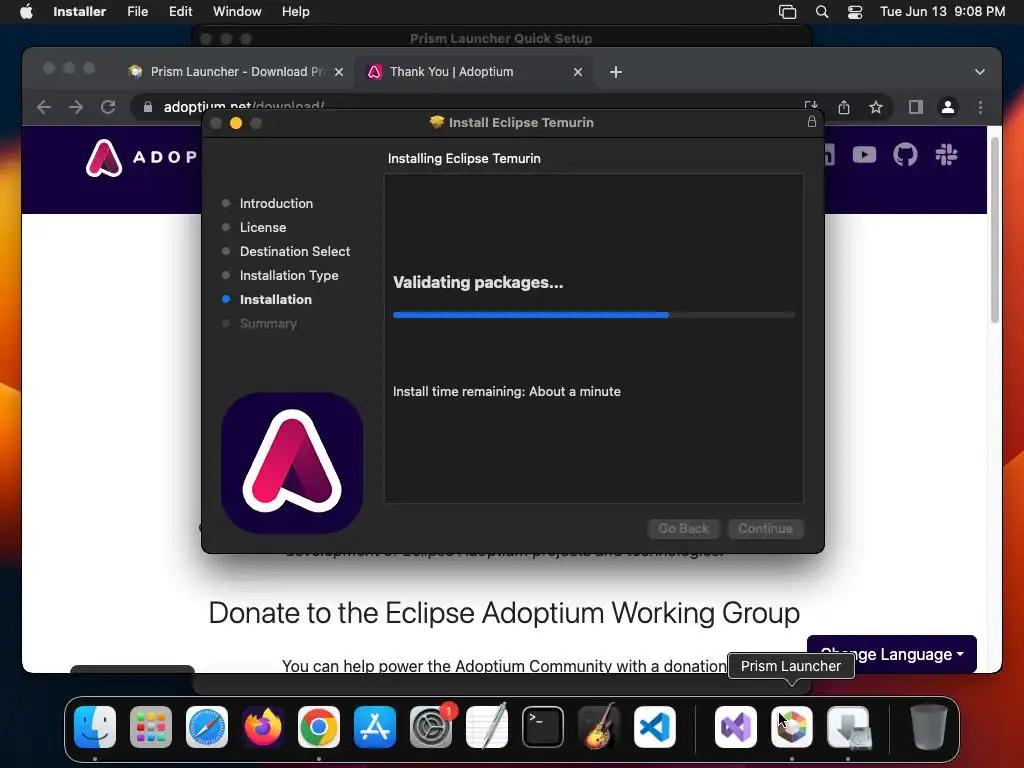Close the Thank You Adoptium tab
Image resolution: width=1024 pixels, height=768 pixels.
(x=578, y=72)
